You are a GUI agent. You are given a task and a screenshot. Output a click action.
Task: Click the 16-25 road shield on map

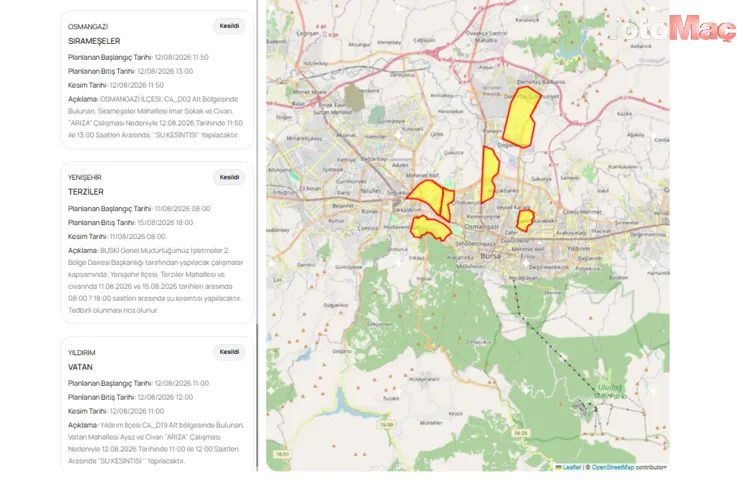click(x=520, y=433)
